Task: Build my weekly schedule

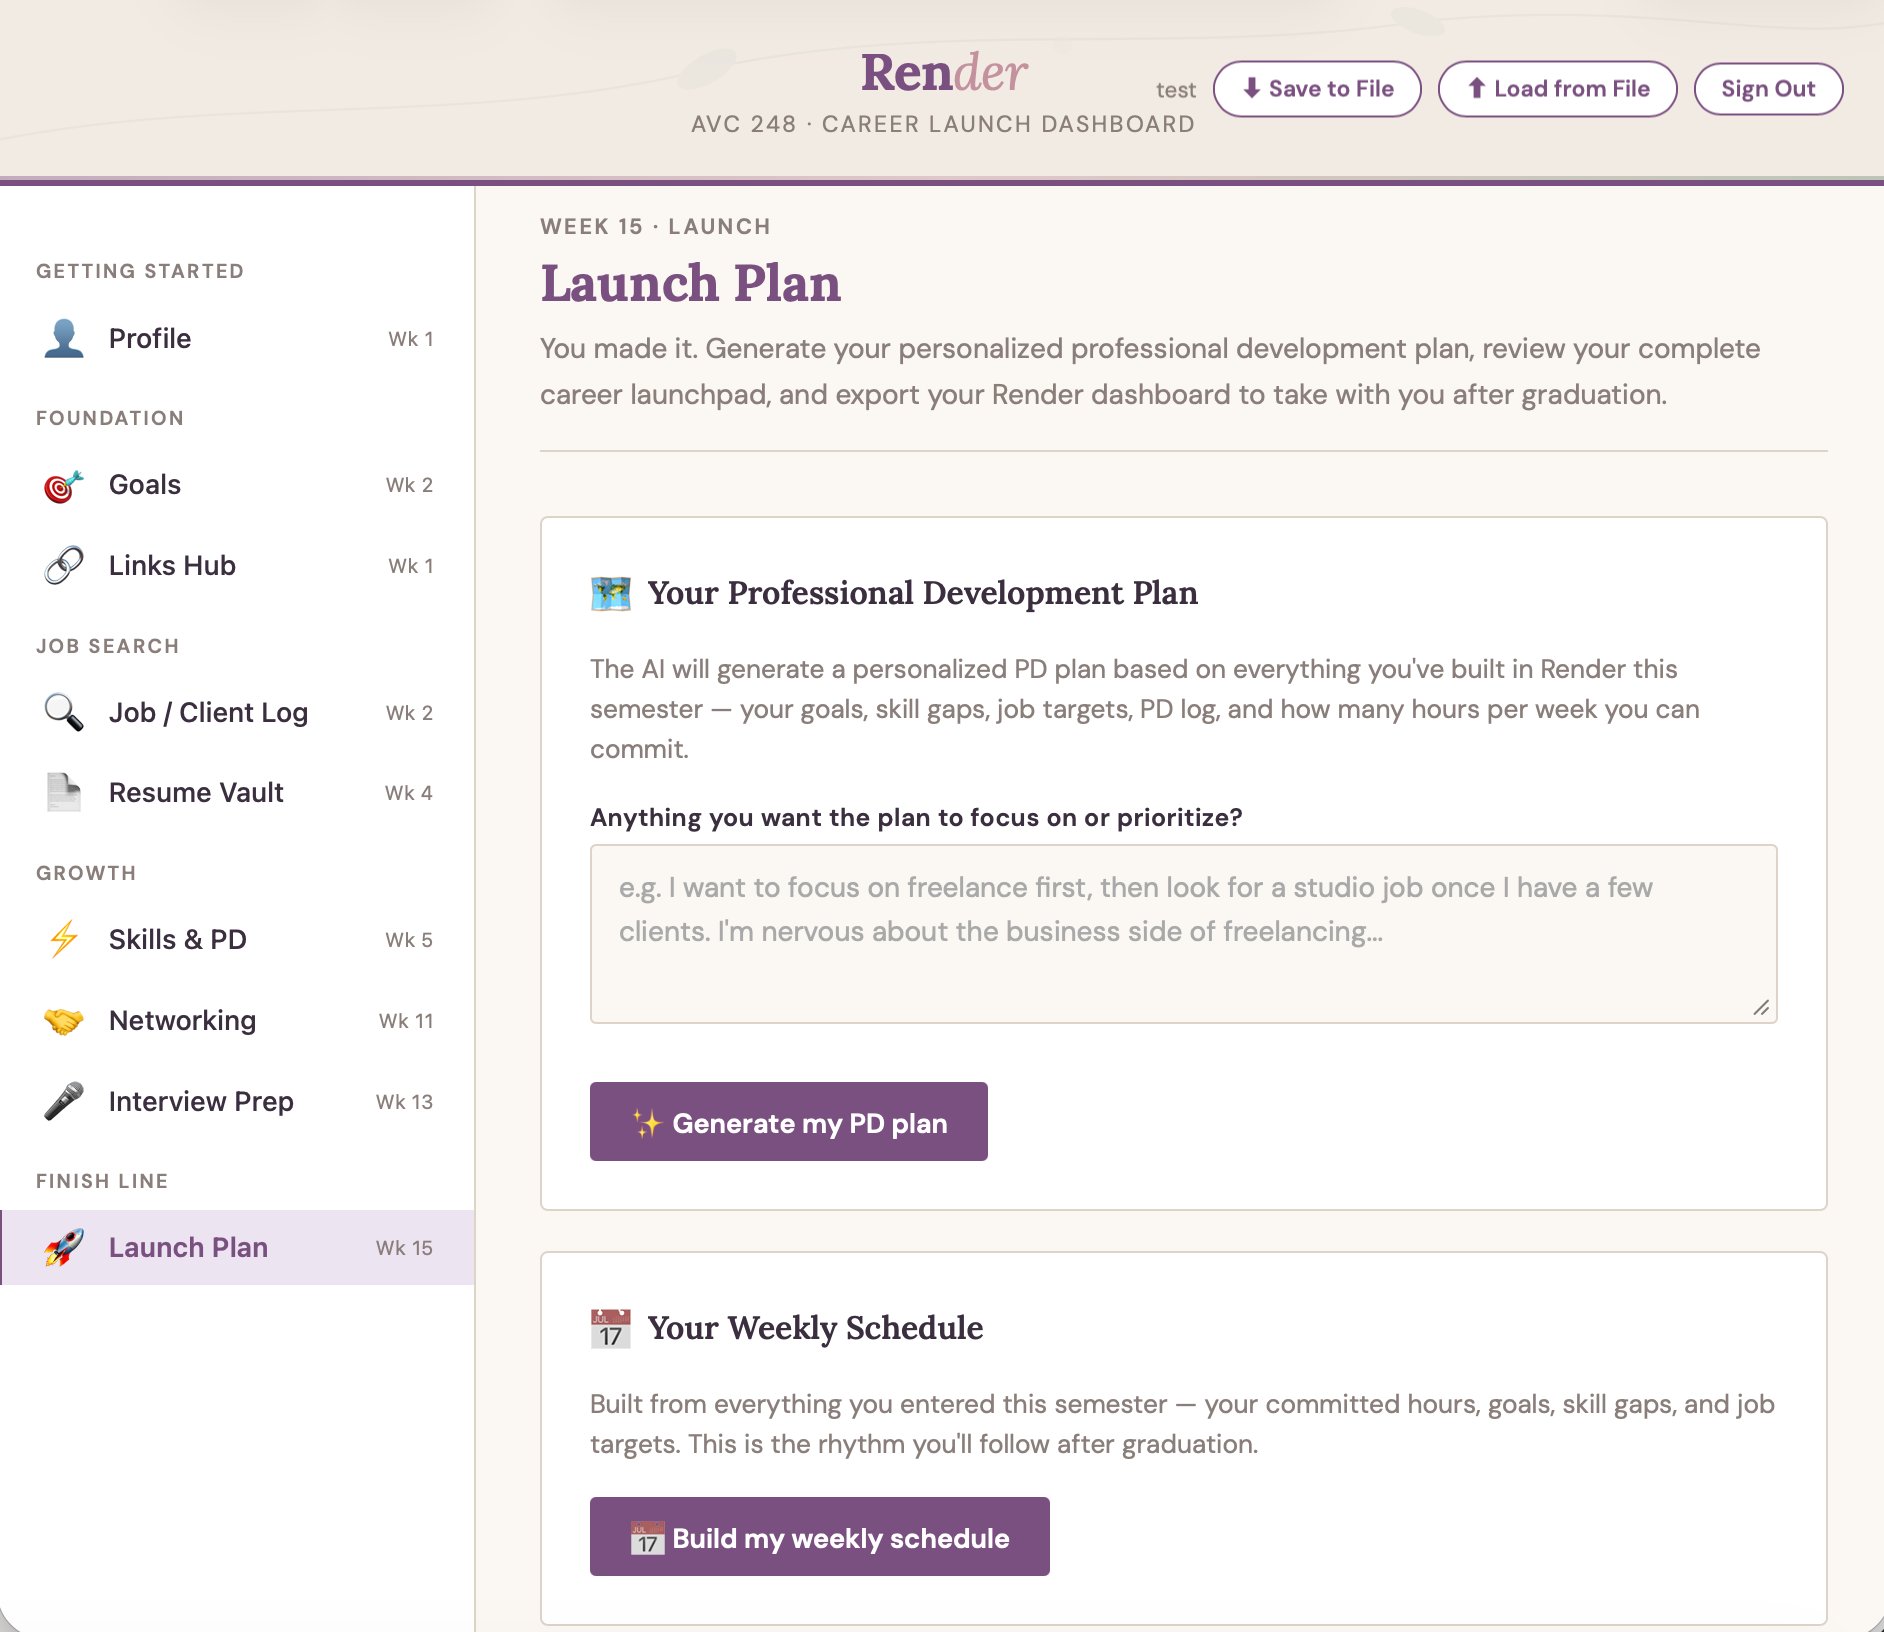Action: 819,1537
